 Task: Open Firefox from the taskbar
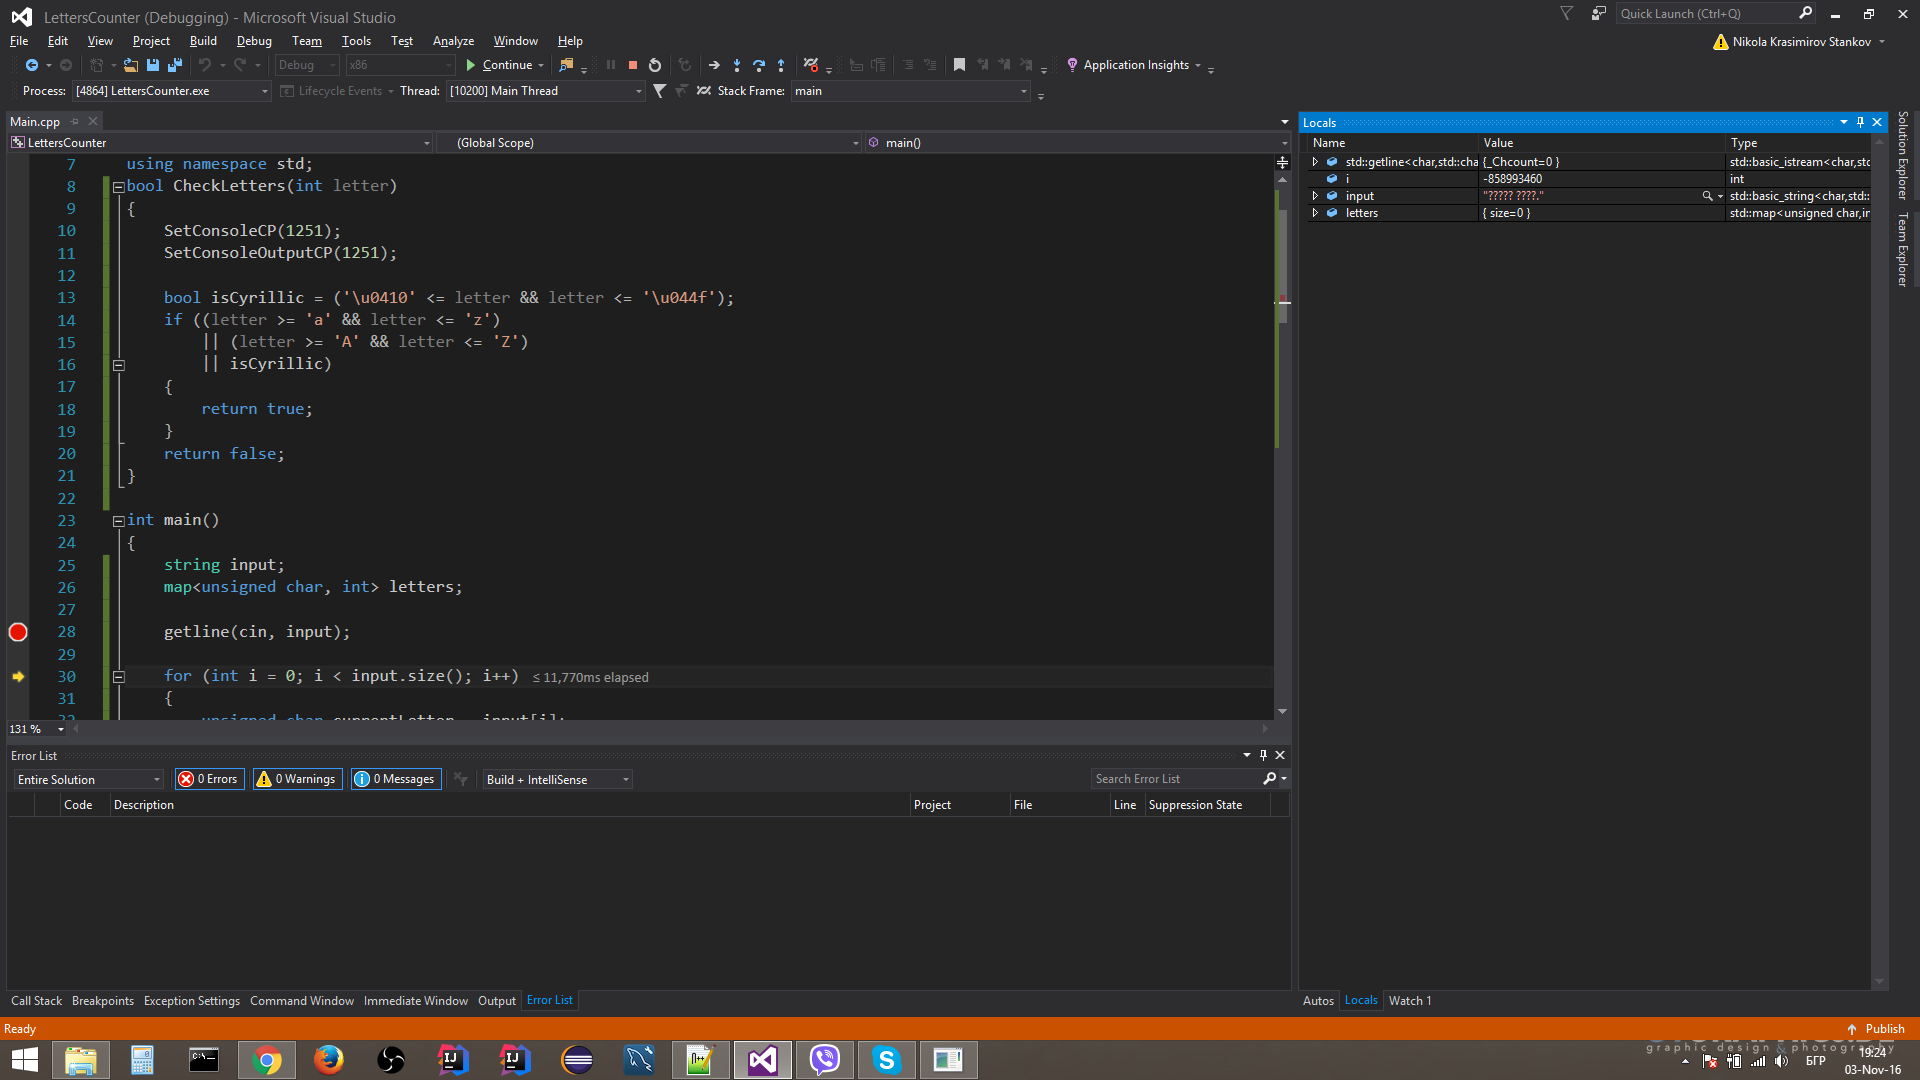pyautogui.click(x=329, y=1060)
